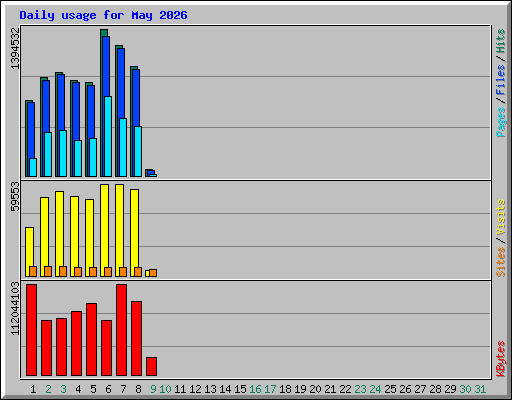
Task: Click the day 1 cyan pages bar
Action: click(33, 168)
